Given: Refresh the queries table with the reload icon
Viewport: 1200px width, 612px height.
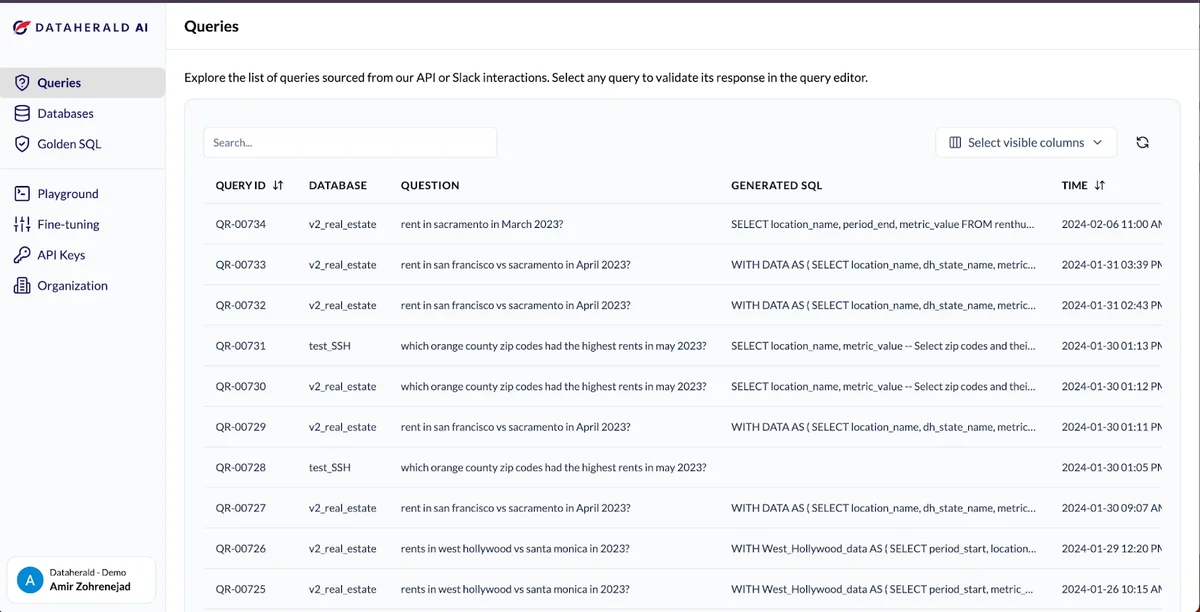Looking at the screenshot, I should [x=1142, y=142].
